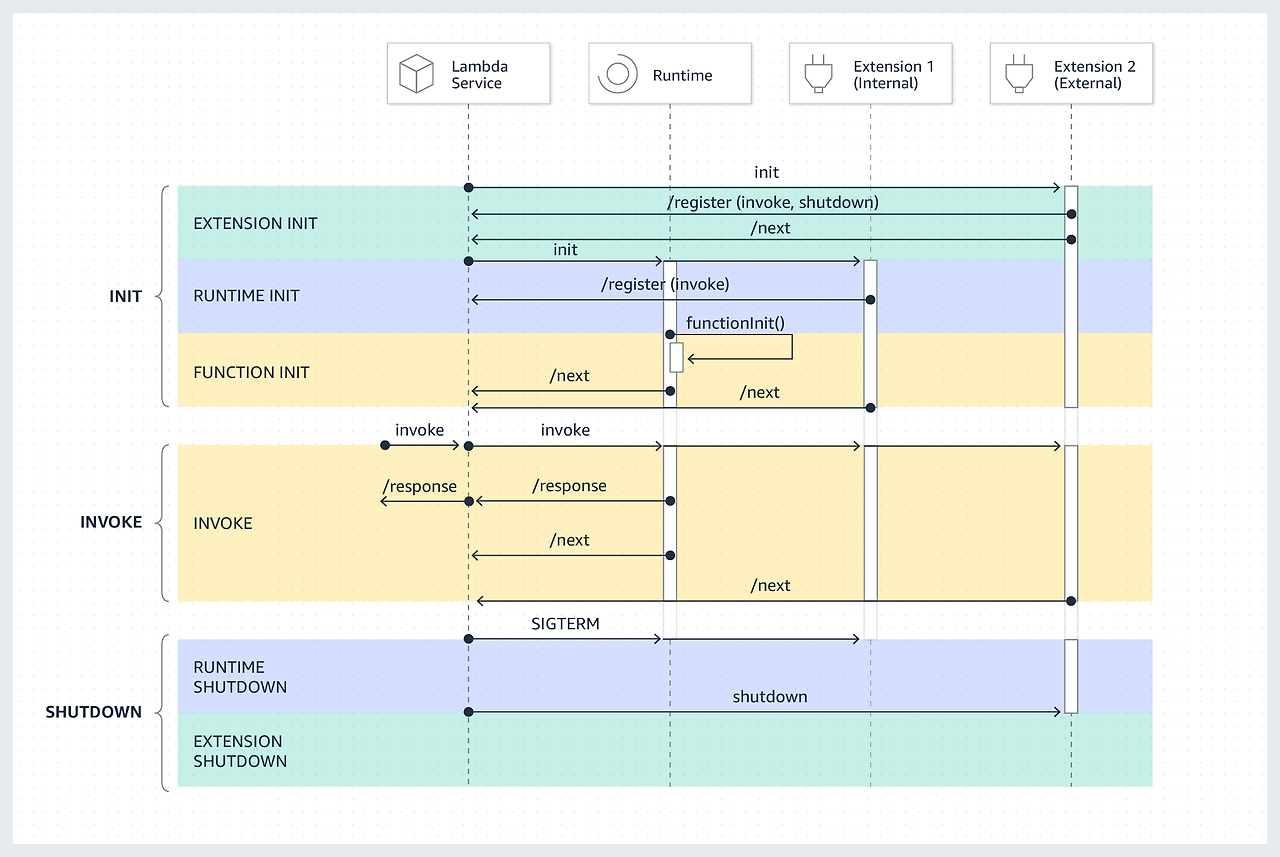Click the "init" label on arrow to Extension 2

(x=767, y=172)
